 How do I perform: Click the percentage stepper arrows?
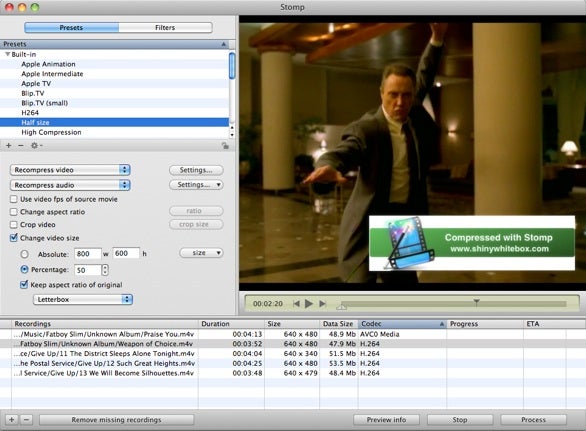(105, 270)
